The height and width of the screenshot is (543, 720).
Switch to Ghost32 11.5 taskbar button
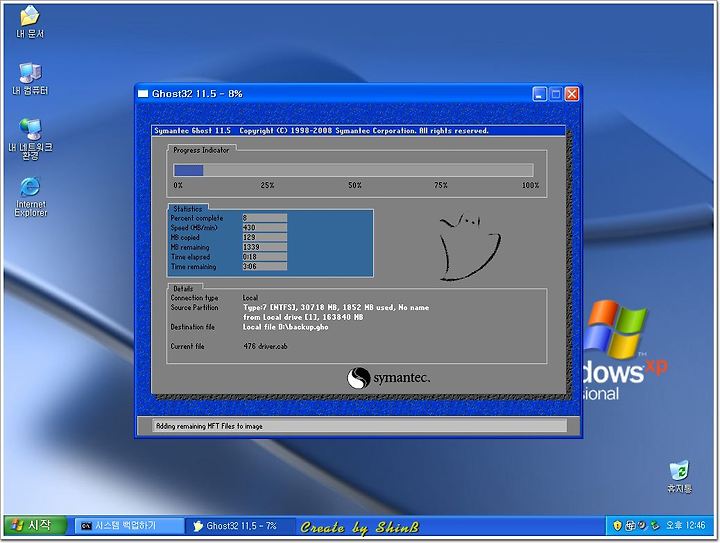(x=240, y=526)
